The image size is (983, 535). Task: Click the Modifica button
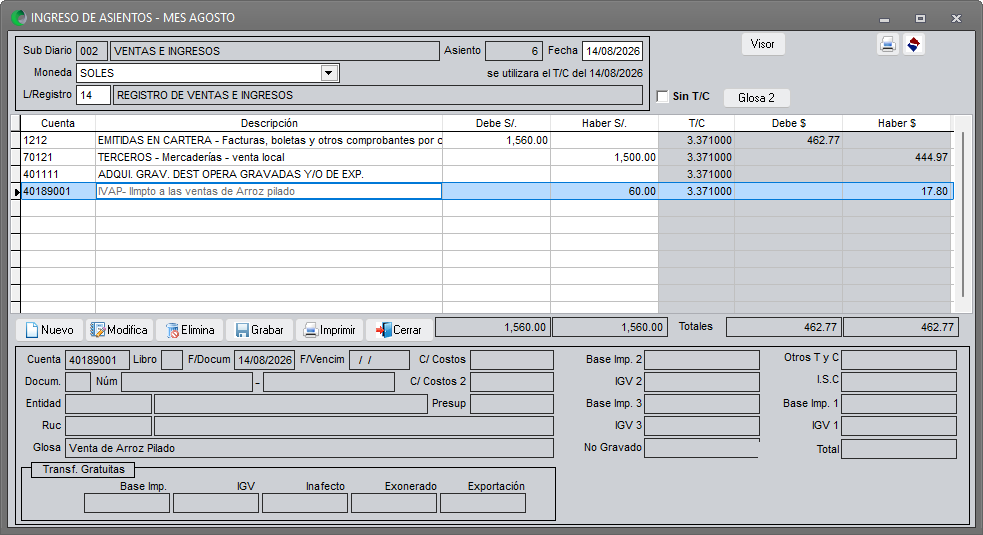pos(118,330)
